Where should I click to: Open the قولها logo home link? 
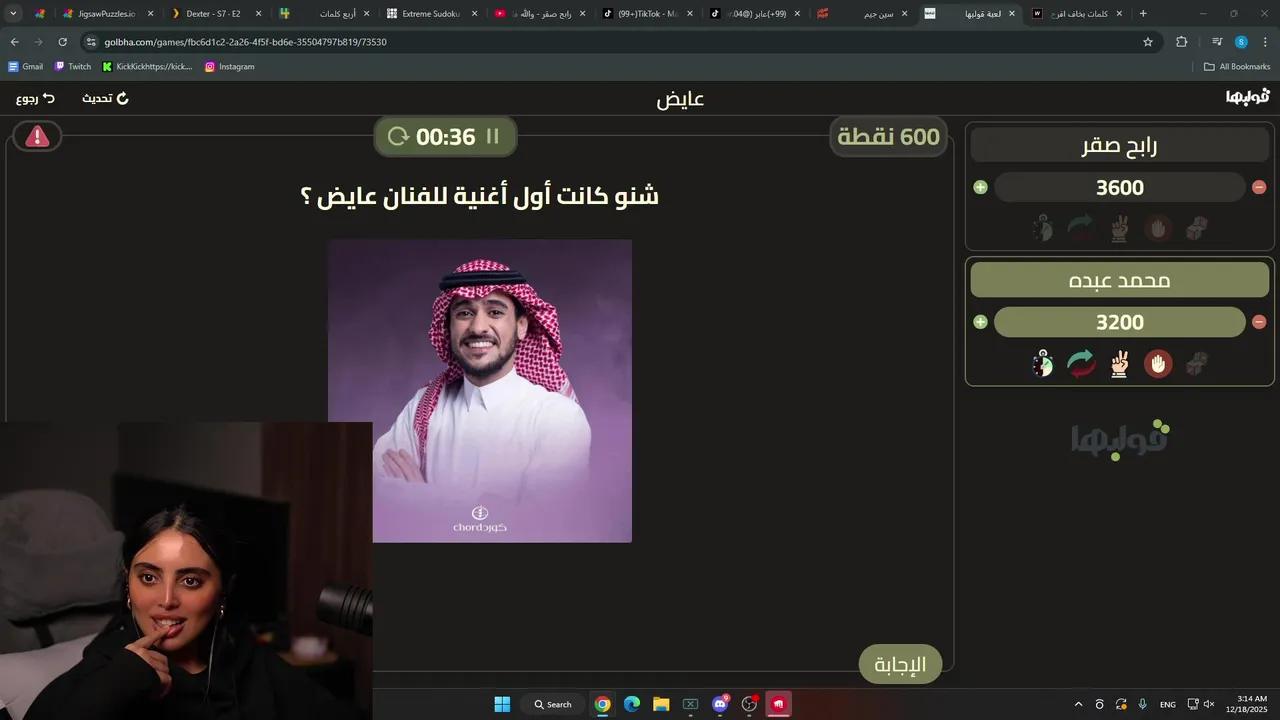[1247, 97]
